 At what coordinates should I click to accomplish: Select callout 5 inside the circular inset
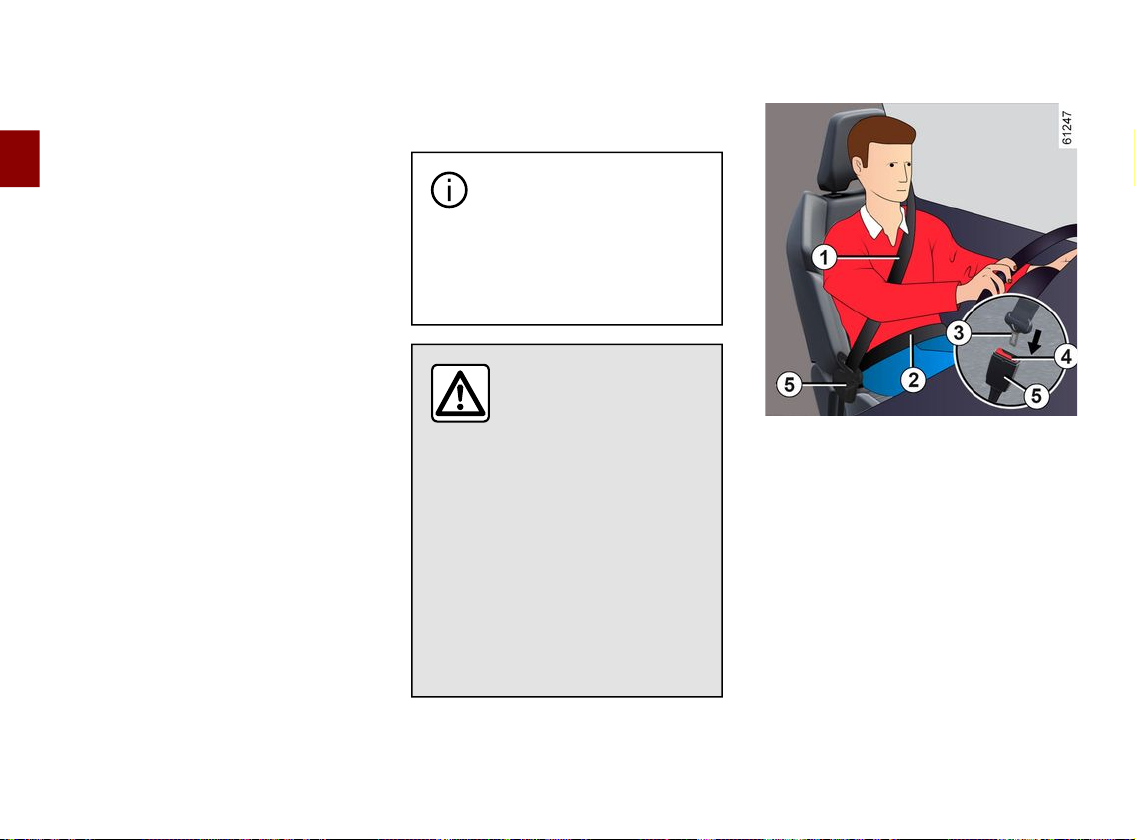coord(1036,395)
